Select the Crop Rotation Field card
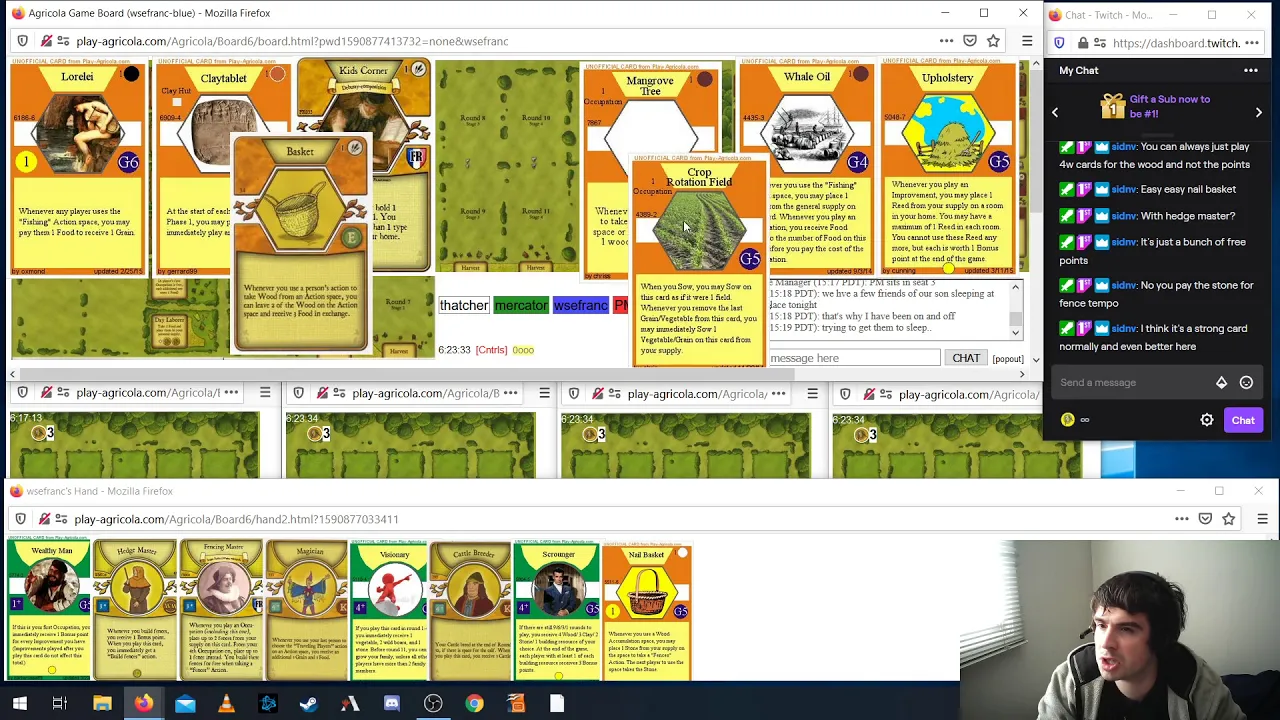Image resolution: width=1280 pixels, height=720 pixels. click(x=699, y=262)
